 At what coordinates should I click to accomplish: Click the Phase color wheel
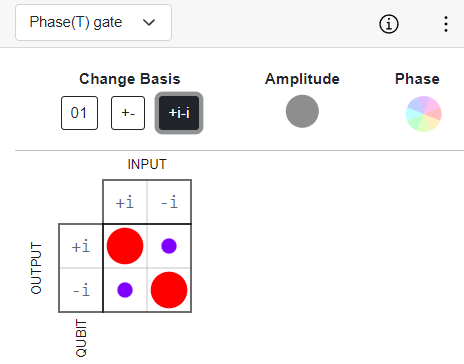click(423, 114)
